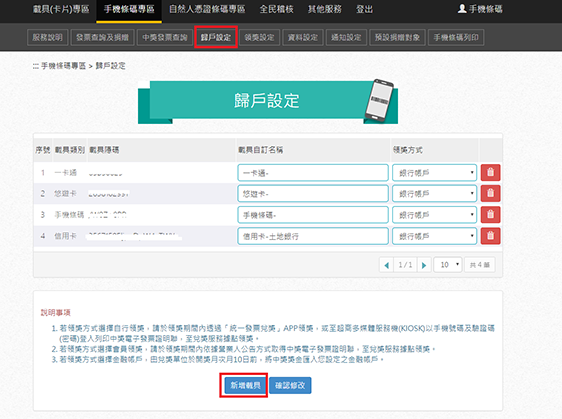Viewport: 562px width, 419px height.
Task: Go to previous page arrow
Action: click(386, 265)
